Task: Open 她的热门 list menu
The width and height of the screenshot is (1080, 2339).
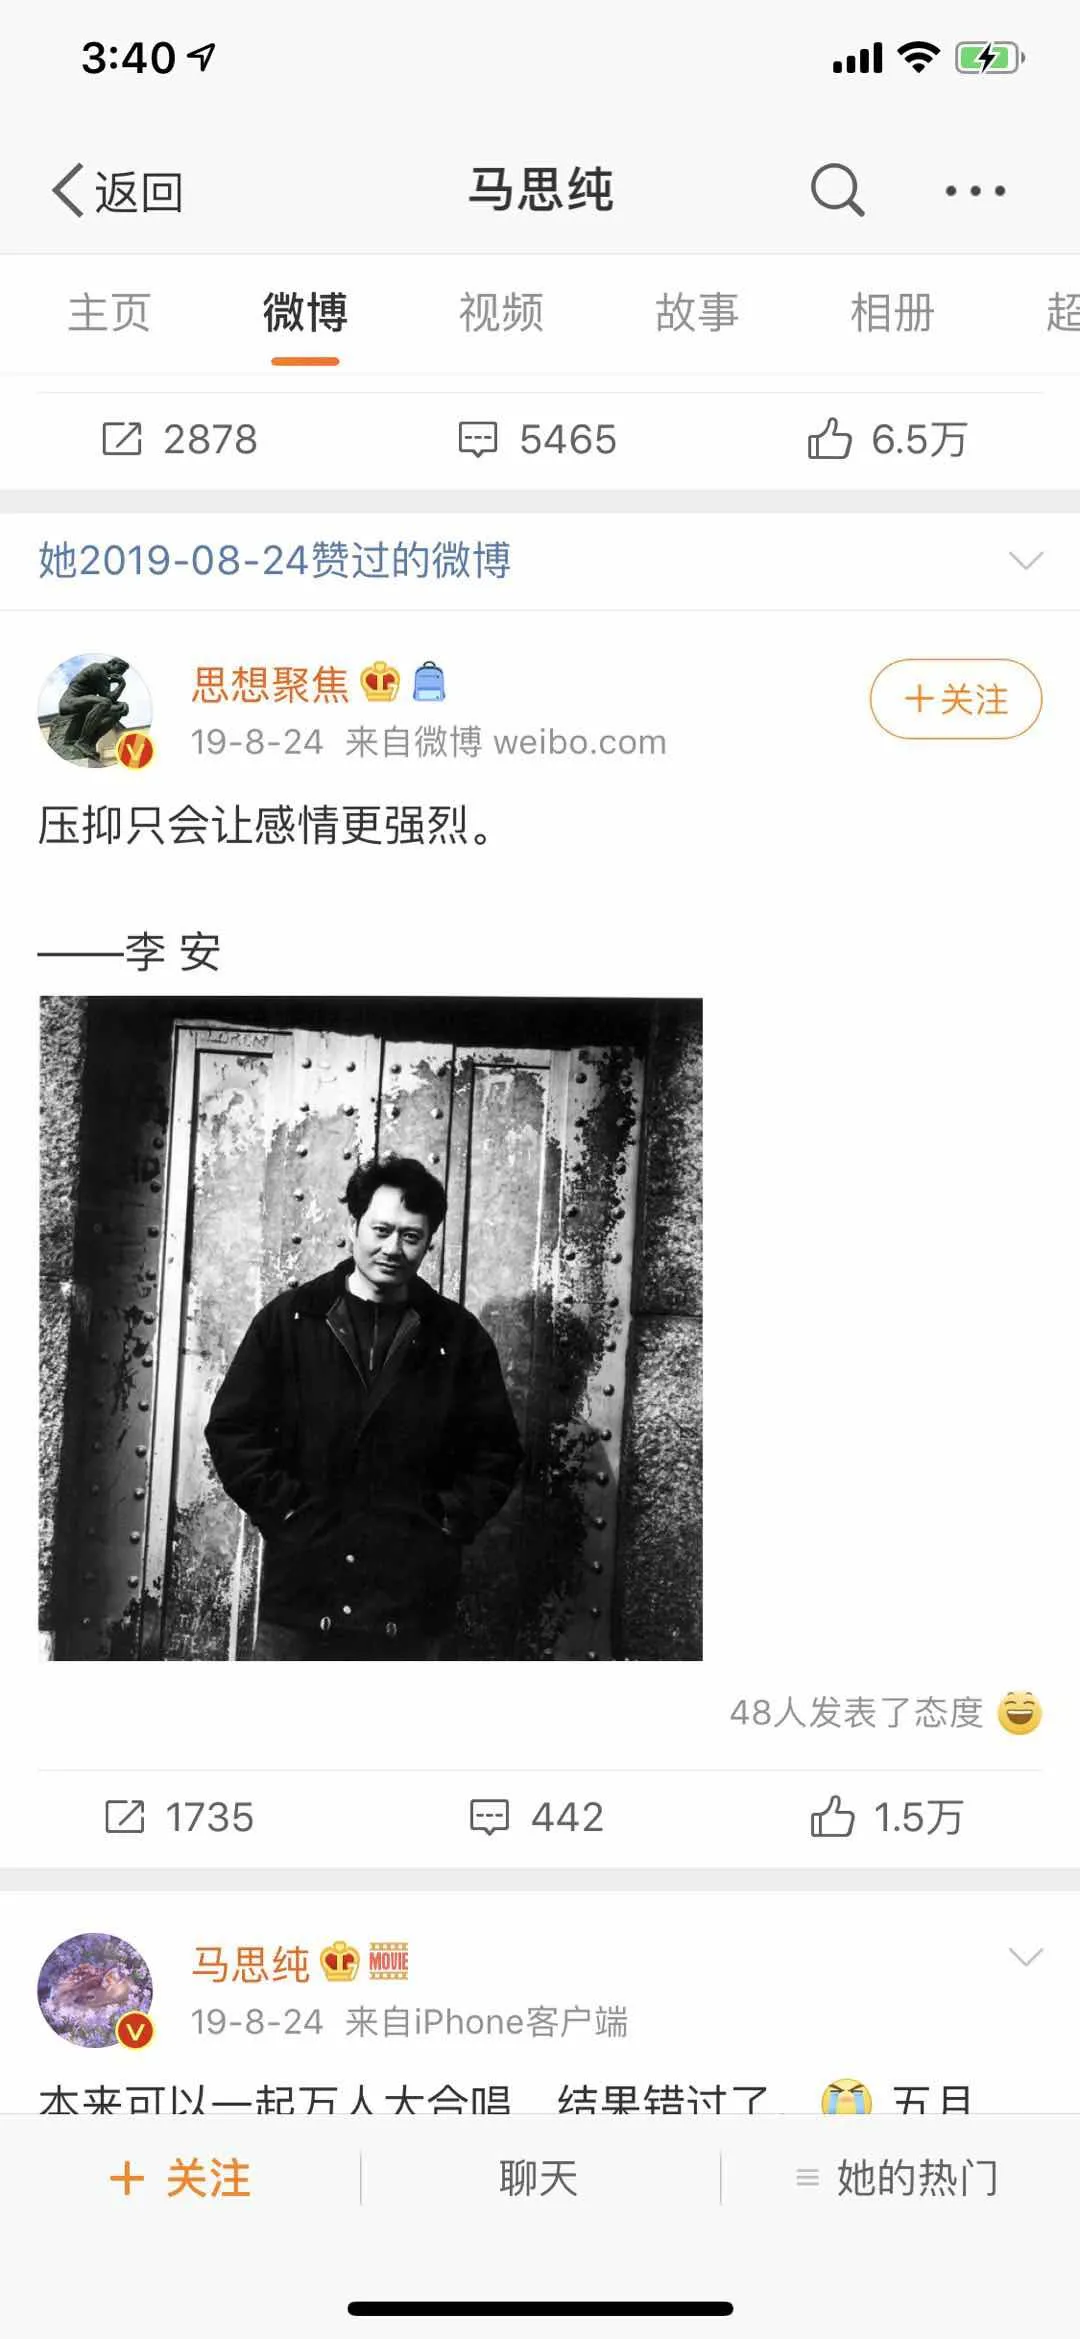Action: (x=897, y=2177)
